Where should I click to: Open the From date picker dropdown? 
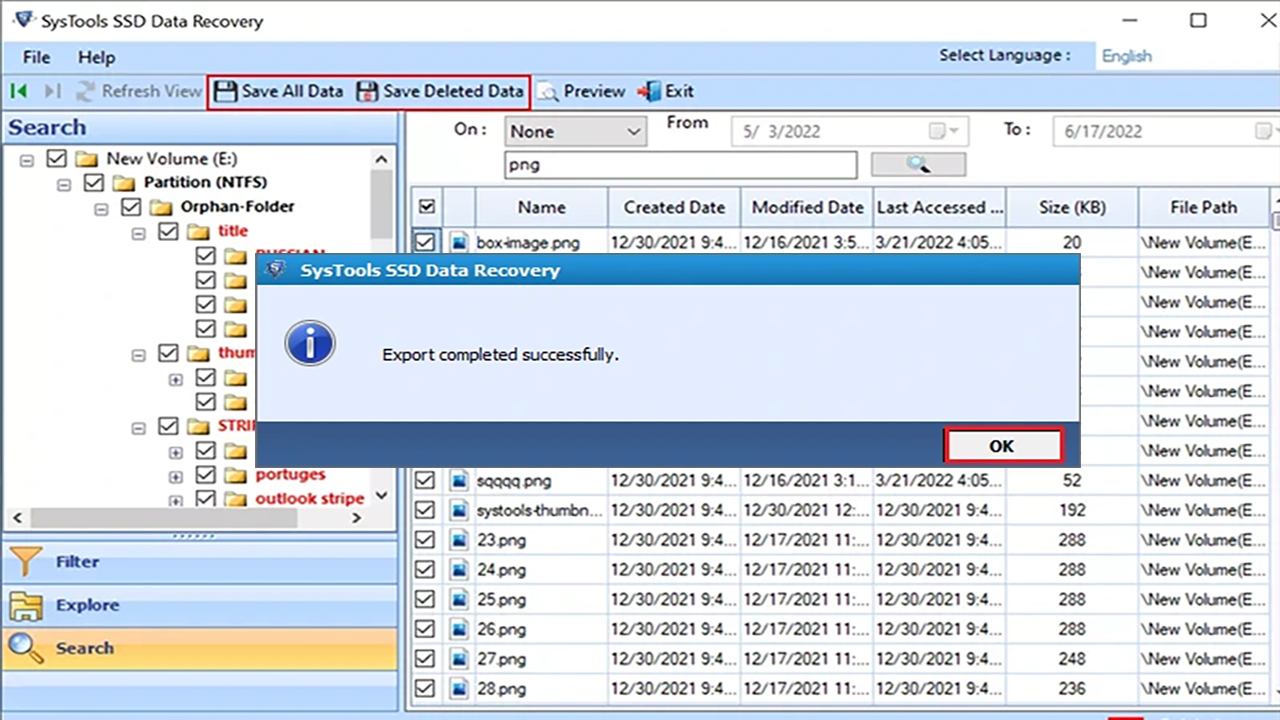coord(944,131)
